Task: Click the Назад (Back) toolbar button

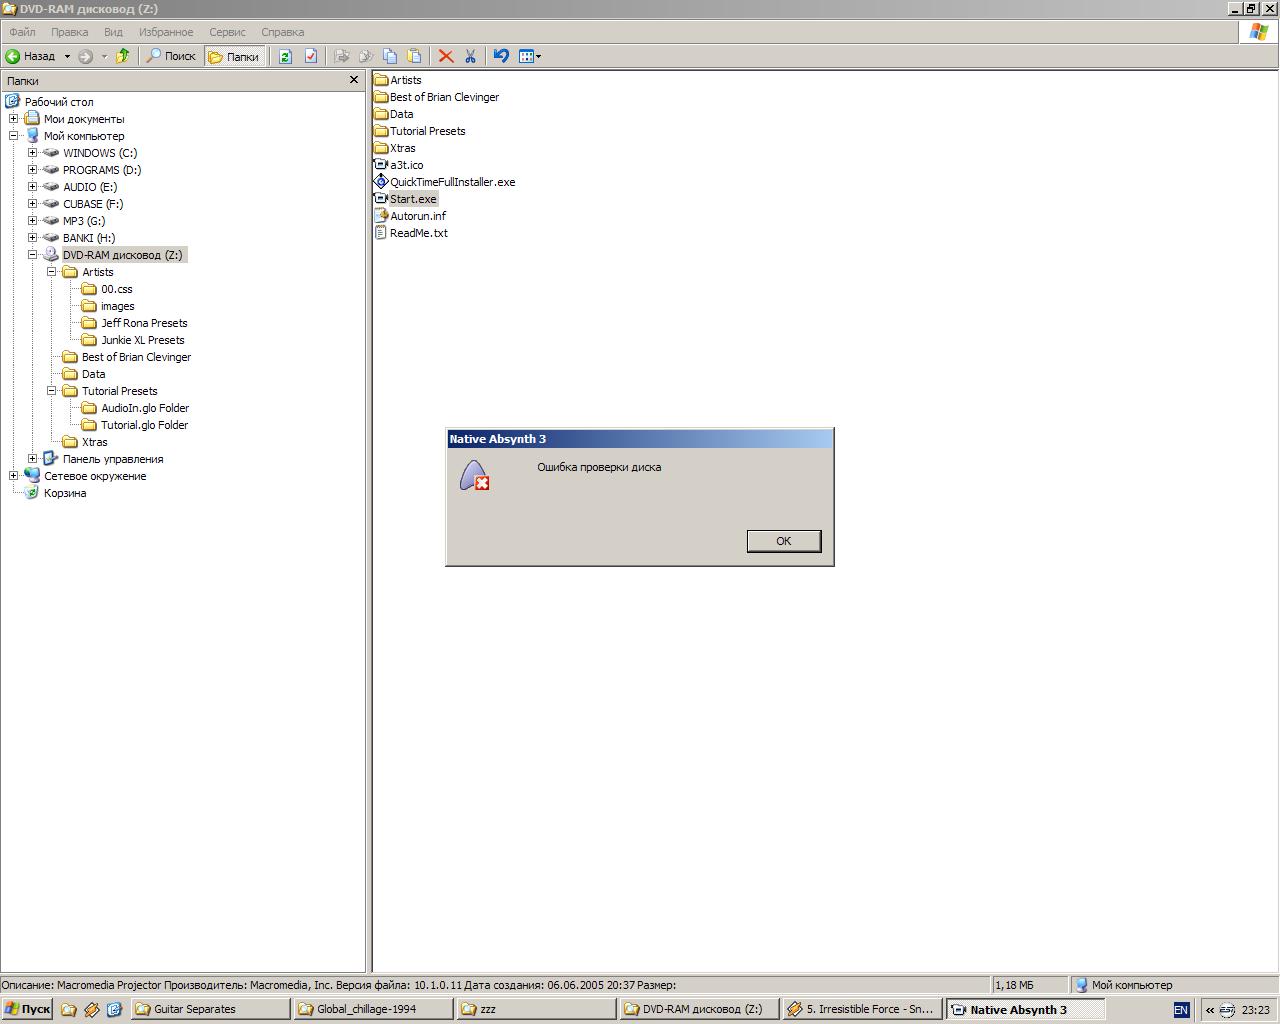Action: pyautogui.click(x=31, y=56)
